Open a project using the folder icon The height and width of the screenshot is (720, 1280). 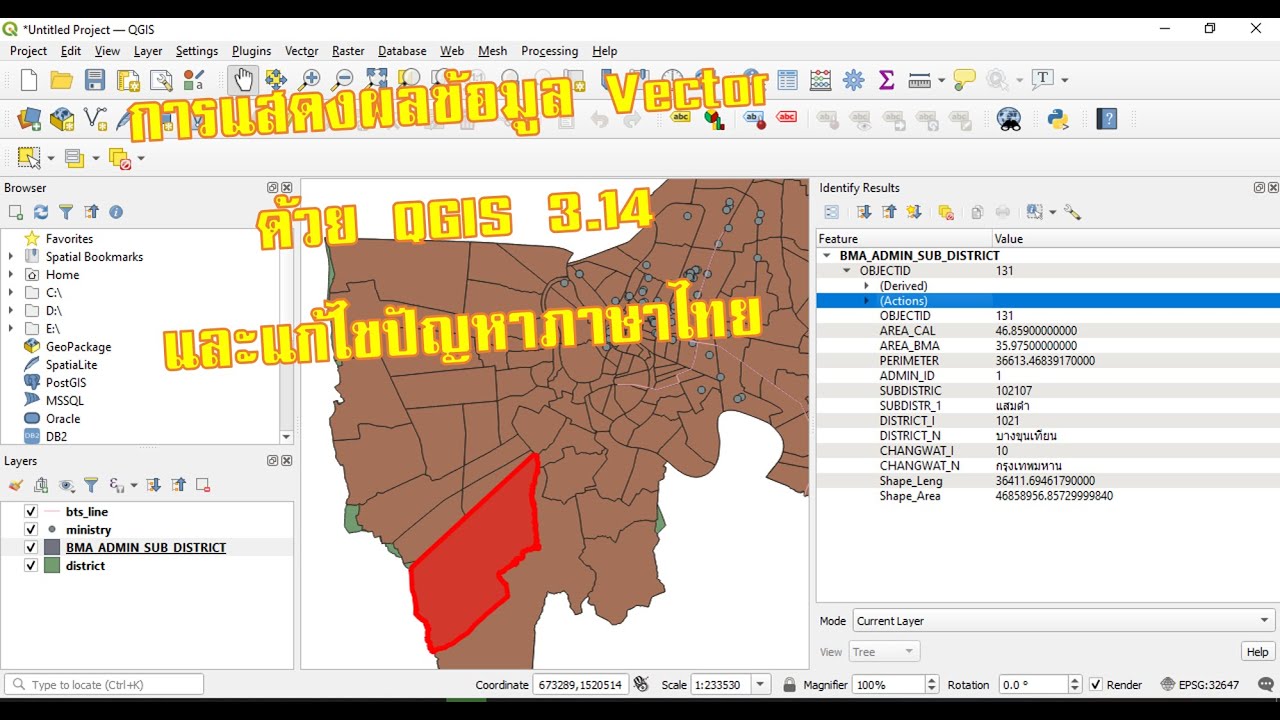point(62,80)
